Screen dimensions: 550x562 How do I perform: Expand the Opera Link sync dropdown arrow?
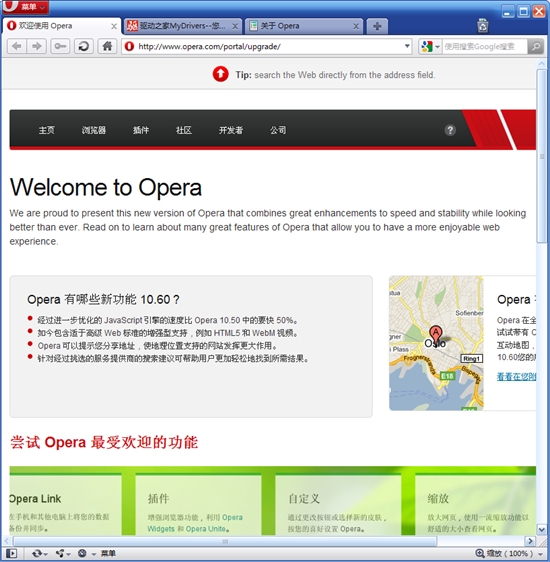46,554
